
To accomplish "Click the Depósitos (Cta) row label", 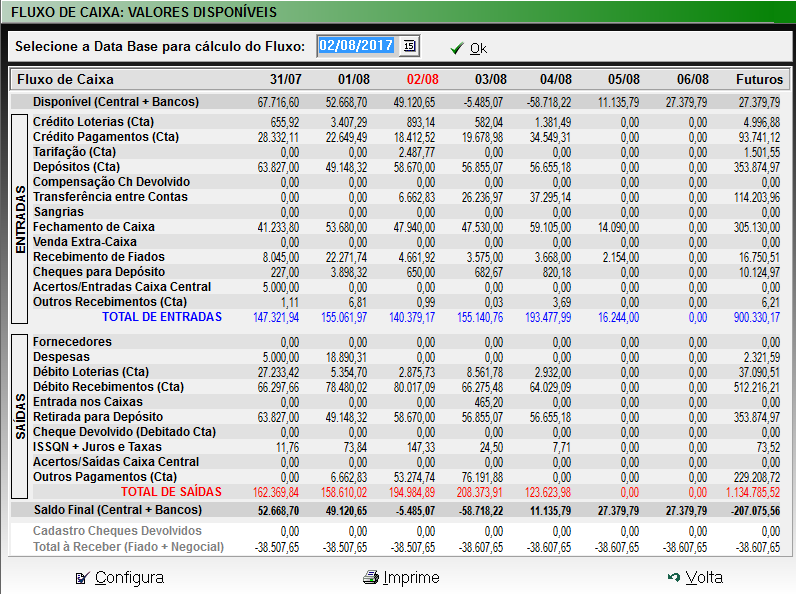I will [77, 167].
